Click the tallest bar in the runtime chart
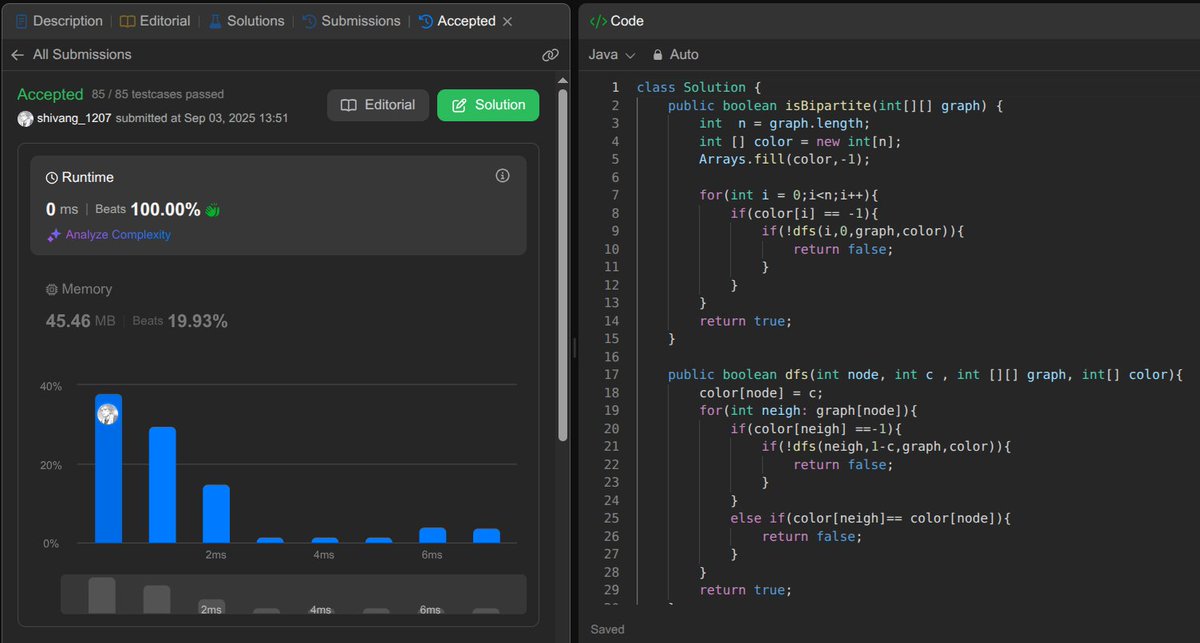 (x=108, y=468)
